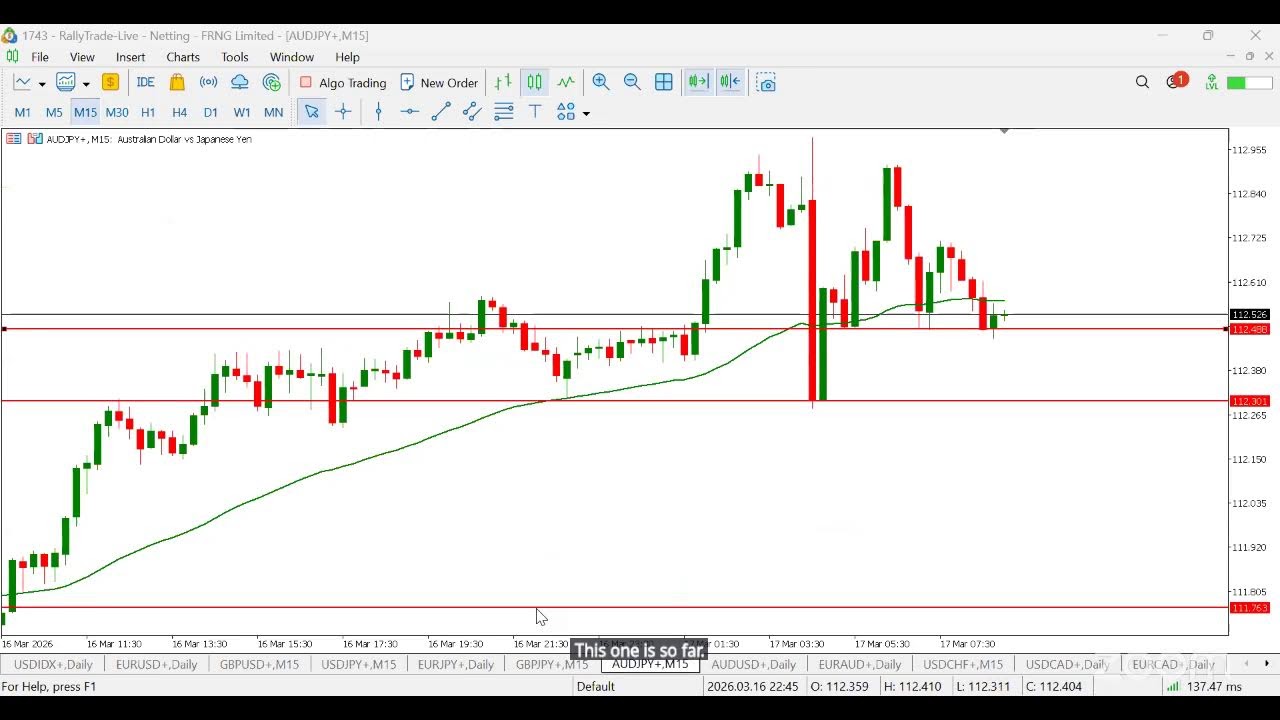This screenshot has height=720, width=1280.
Task: Open the Tools menu
Action: [x=235, y=57]
